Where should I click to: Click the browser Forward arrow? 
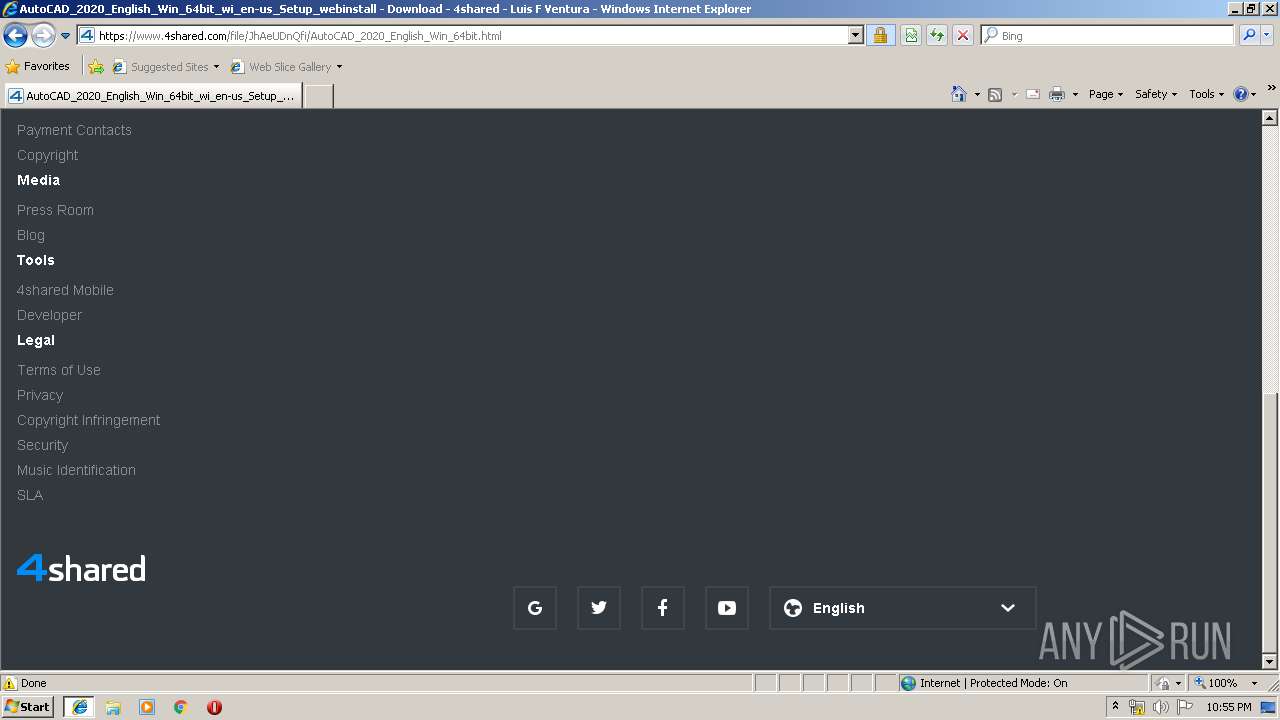pyautogui.click(x=43, y=36)
